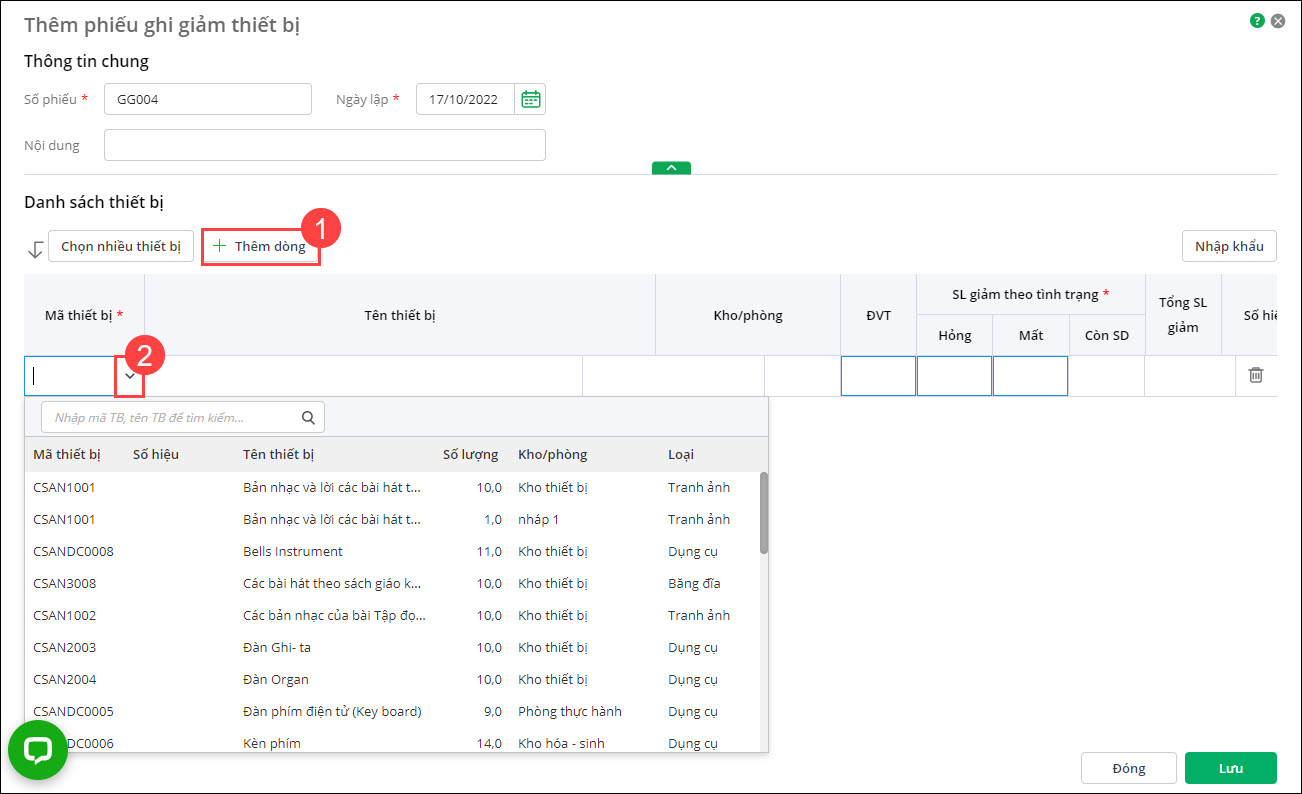Open the calendar date picker icon
The width and height of the screenshot is (1302, 794).
[x=531, y=99]
